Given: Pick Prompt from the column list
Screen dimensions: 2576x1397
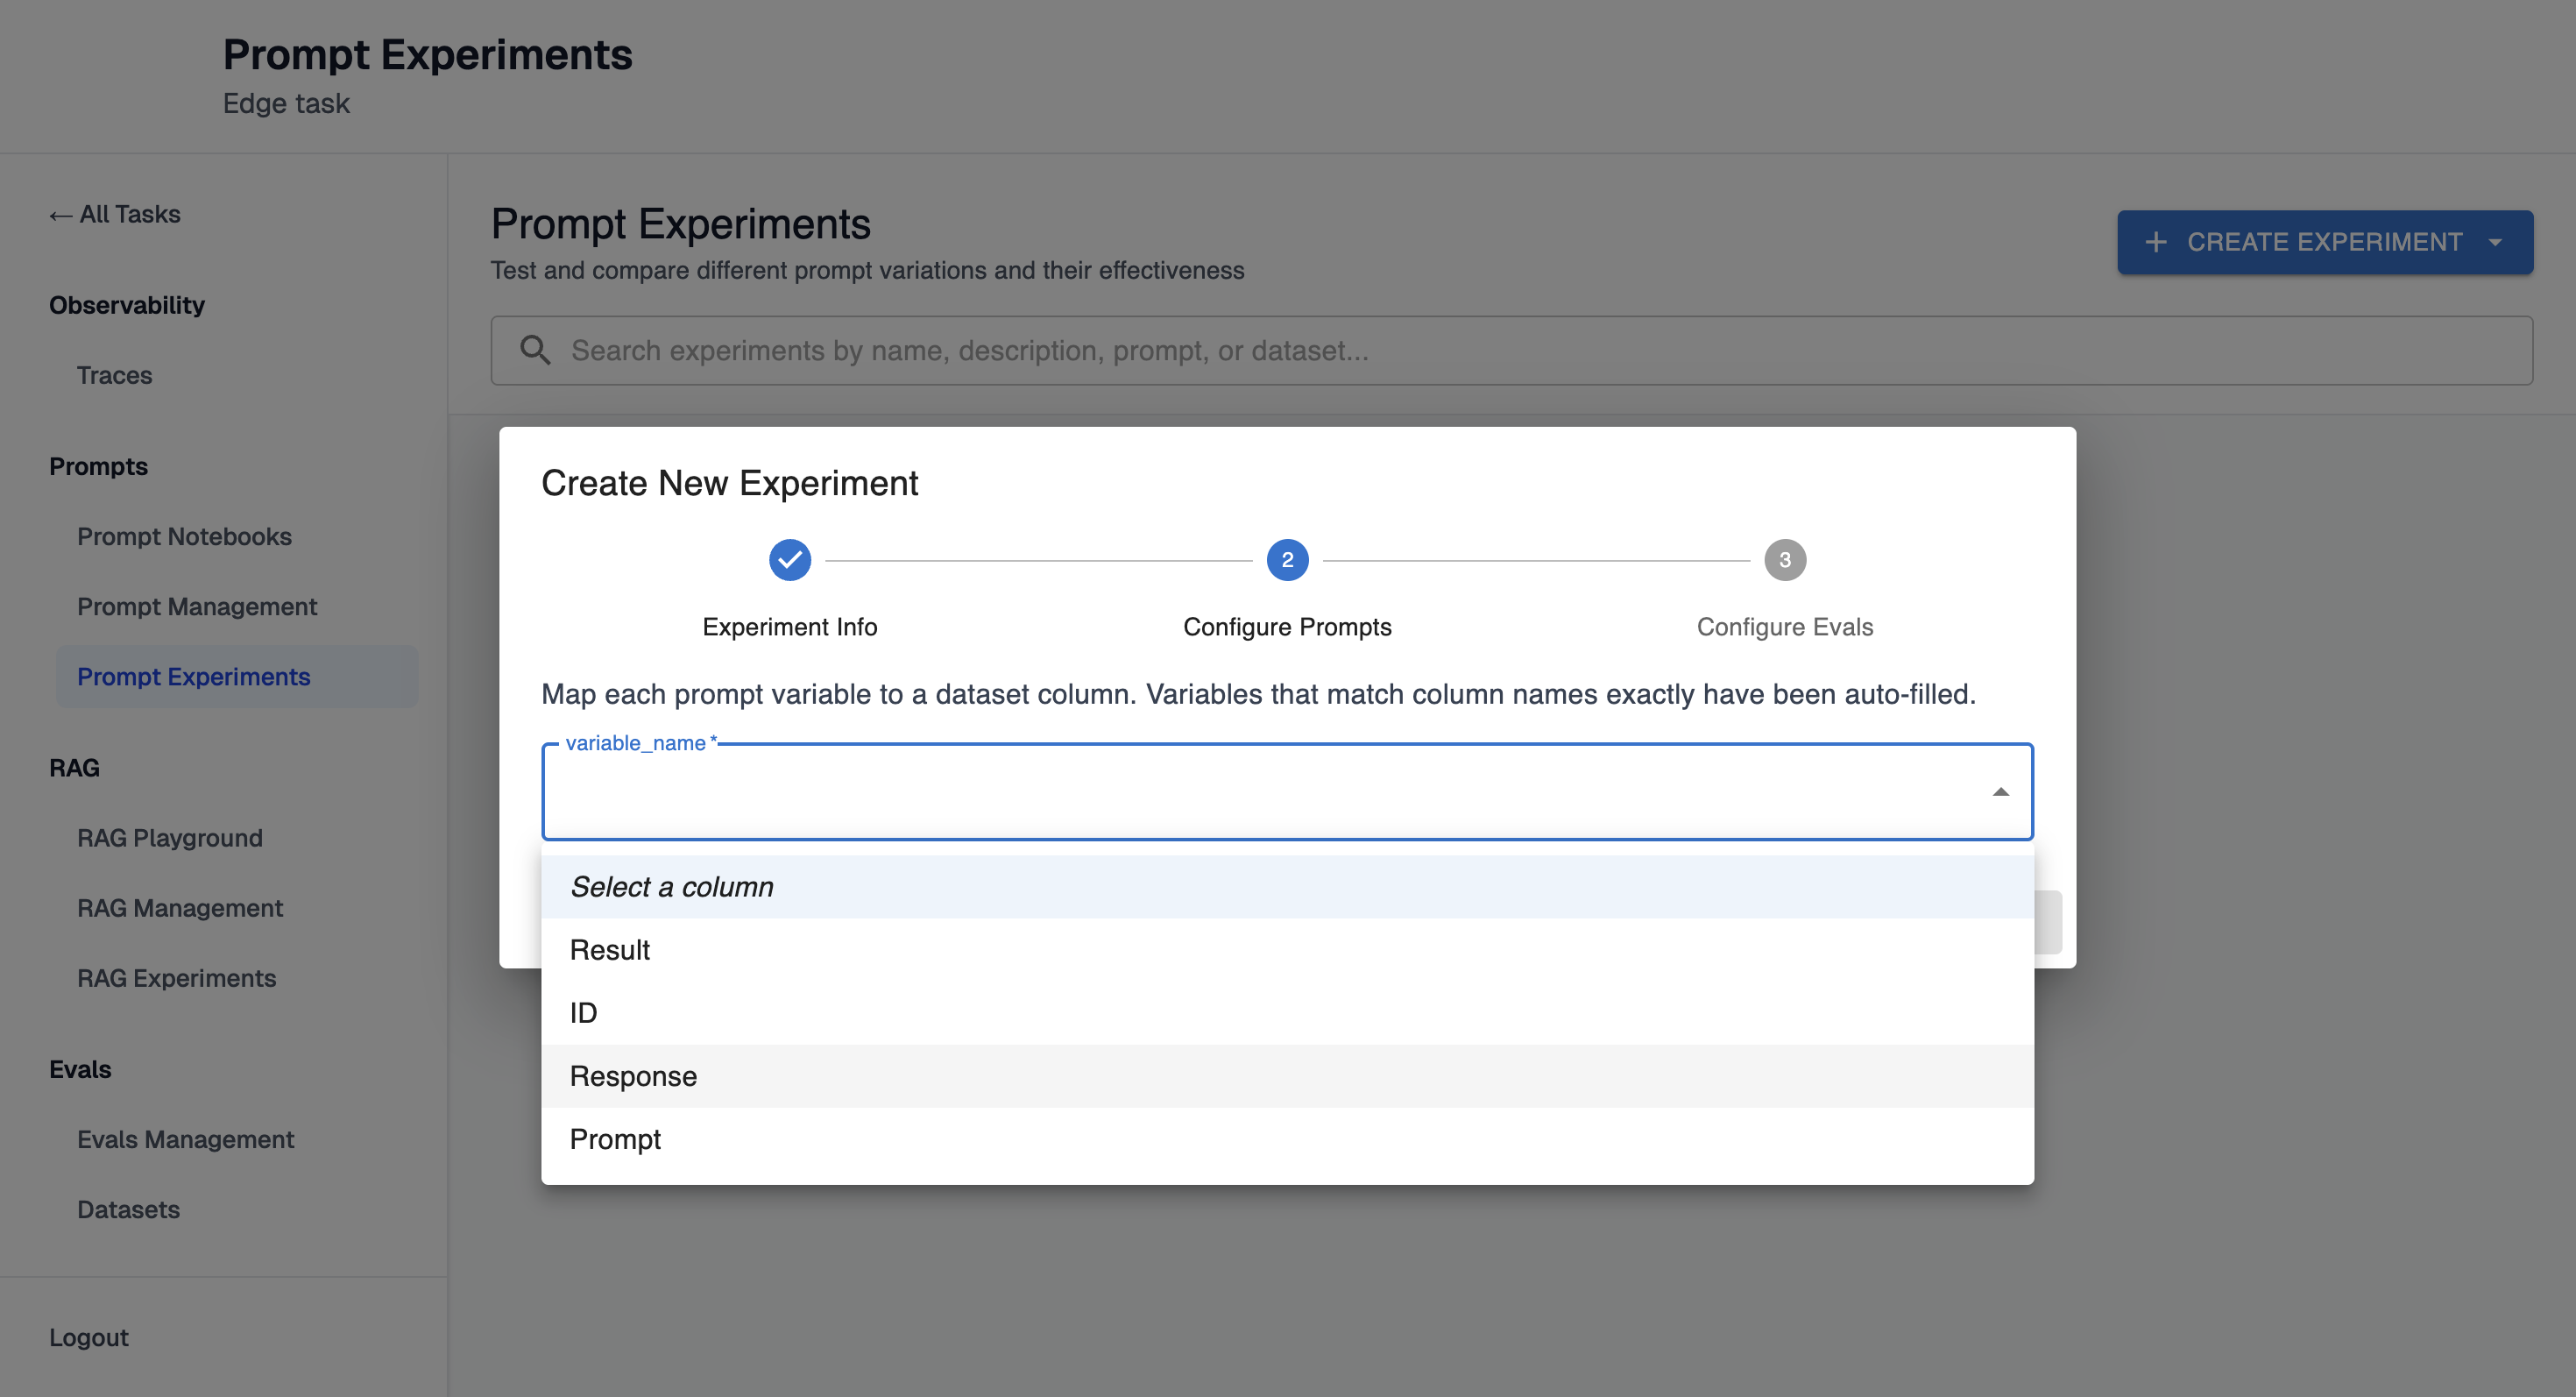Looking at the screenshot, I should (615, 1139).
